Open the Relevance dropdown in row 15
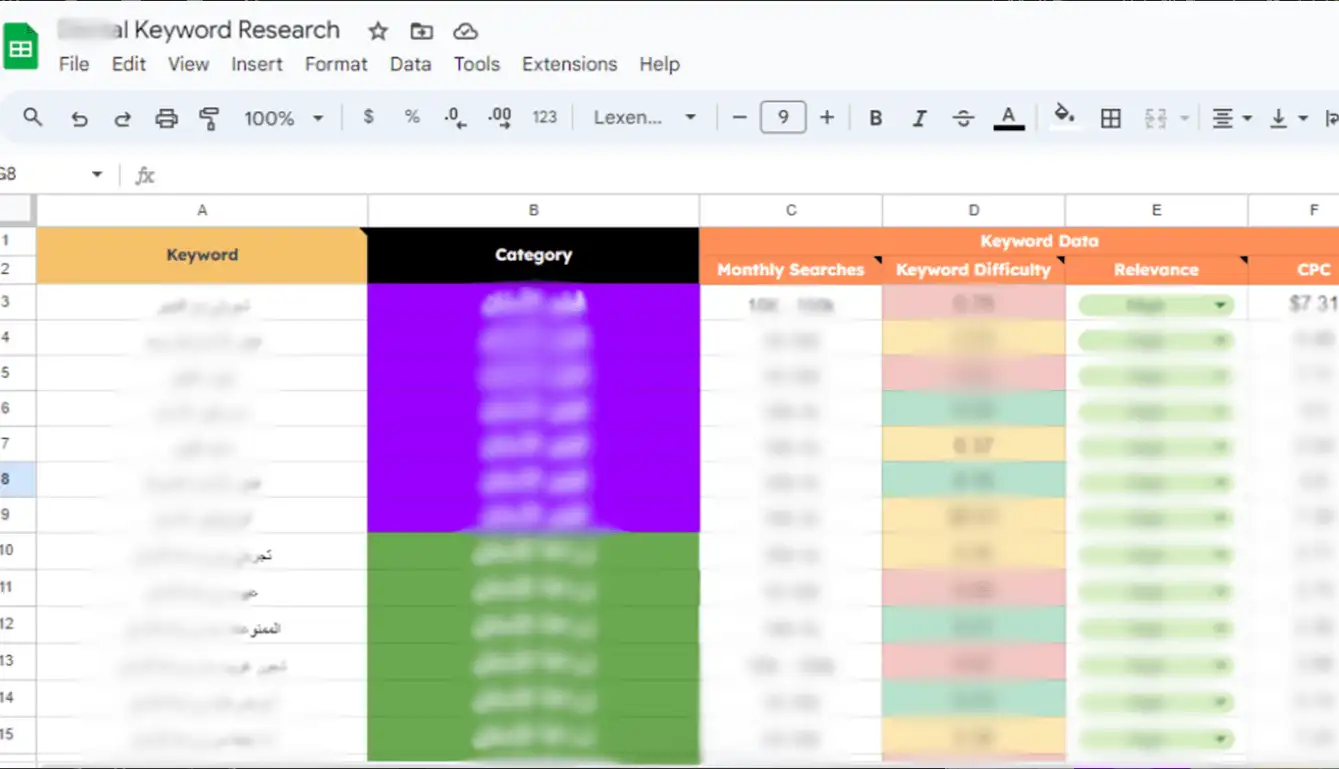The height and width of the screenshot is (769, 1339). (x=1220, y=739)
